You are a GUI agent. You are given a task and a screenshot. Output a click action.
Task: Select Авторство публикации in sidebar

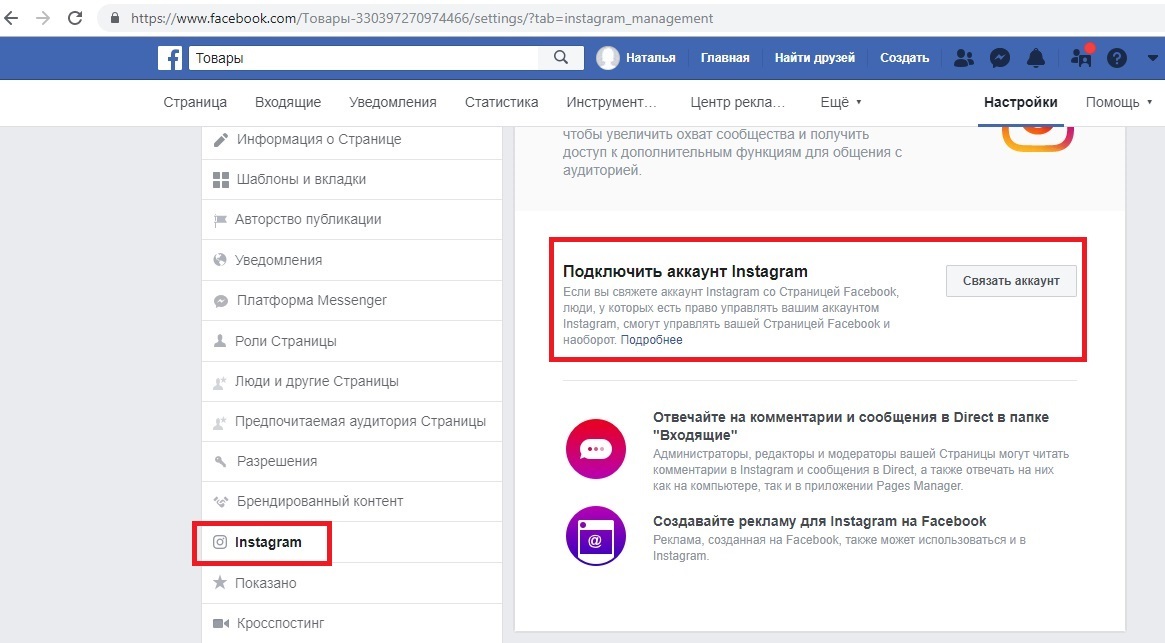pyautogui.click(x=351, y=219)
